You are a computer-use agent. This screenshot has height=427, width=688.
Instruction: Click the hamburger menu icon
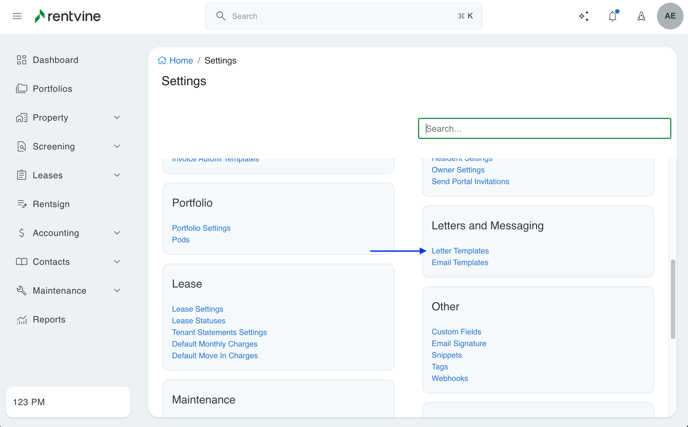(x=17, y=16)
